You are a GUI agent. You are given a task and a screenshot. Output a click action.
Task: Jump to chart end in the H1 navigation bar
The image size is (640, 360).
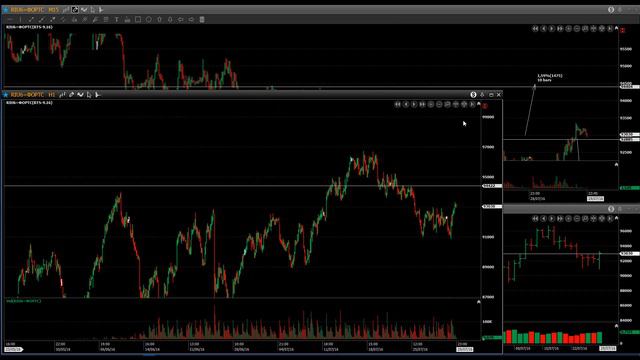coord(422,105)
